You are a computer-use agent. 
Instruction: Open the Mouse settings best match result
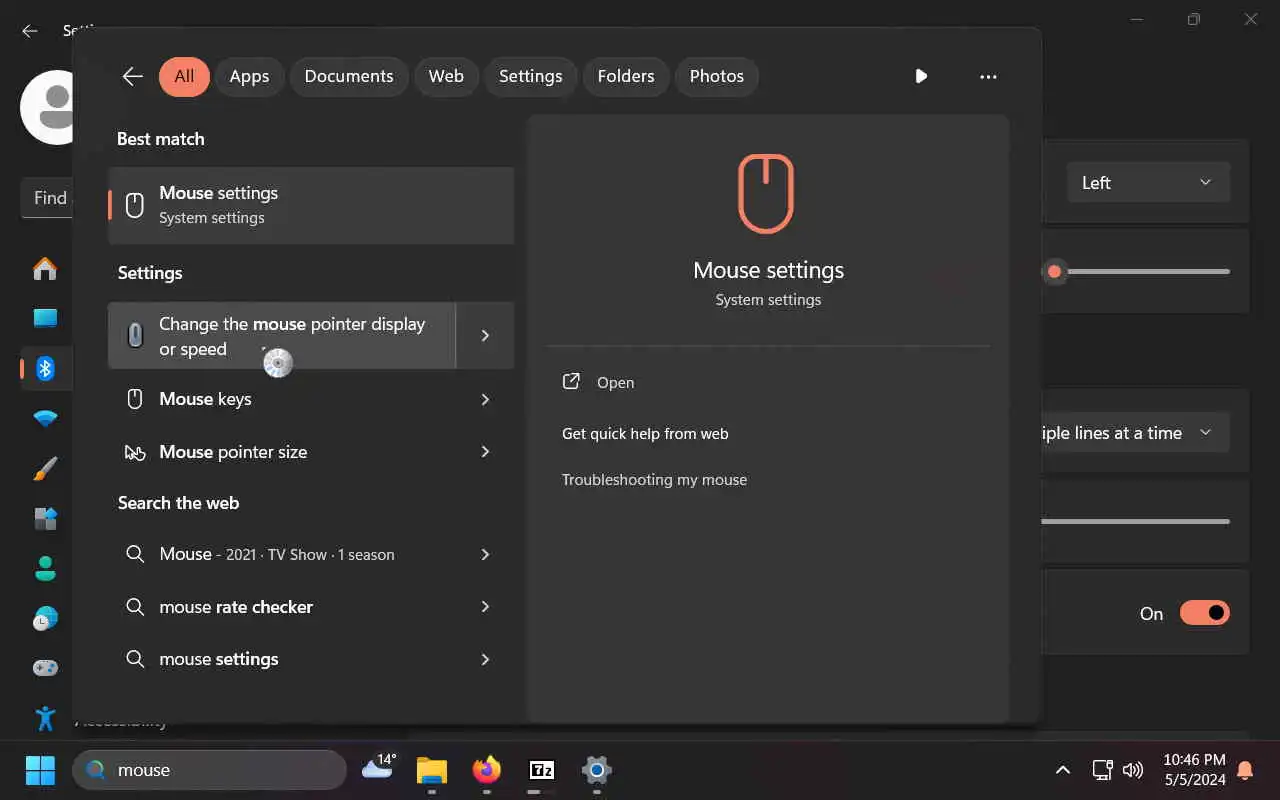click(311, 205)
